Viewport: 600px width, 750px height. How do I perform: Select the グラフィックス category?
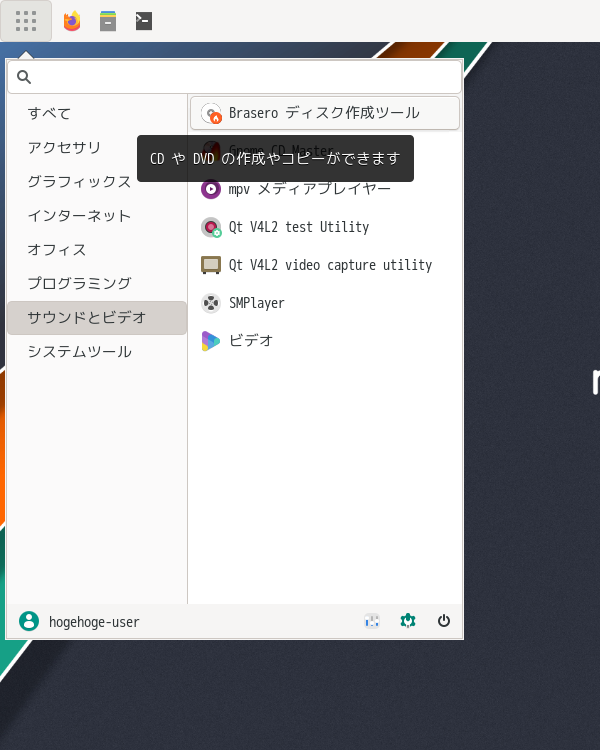point(97,181)
